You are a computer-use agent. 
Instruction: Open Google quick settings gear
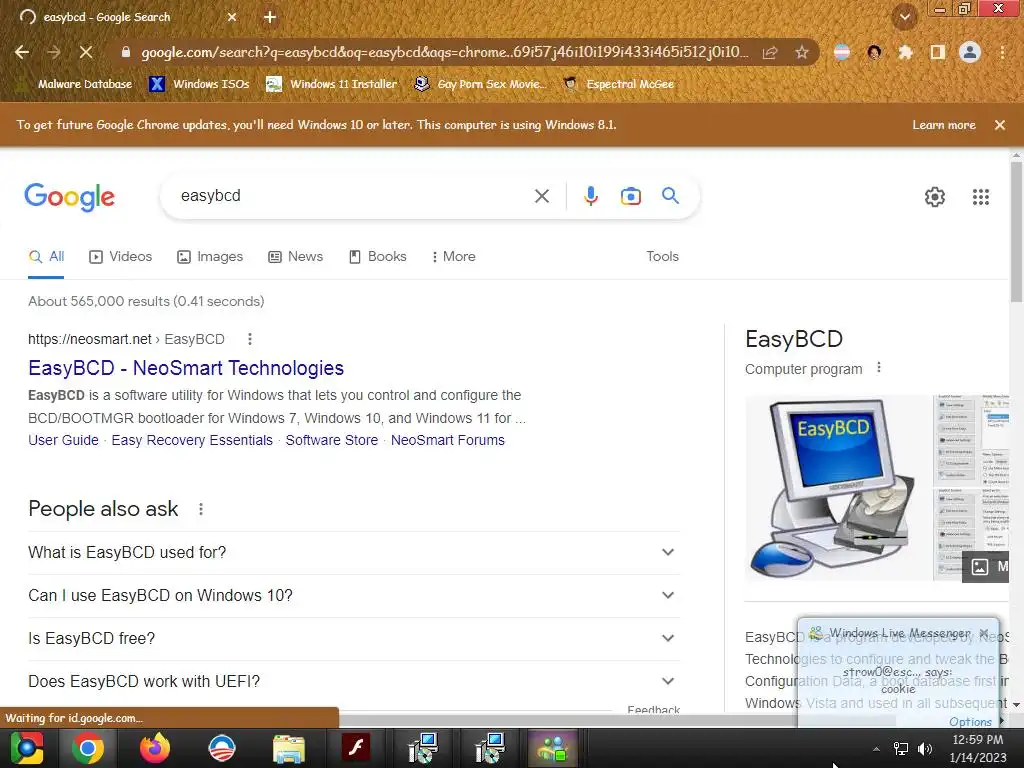click(x=935, y=197)
